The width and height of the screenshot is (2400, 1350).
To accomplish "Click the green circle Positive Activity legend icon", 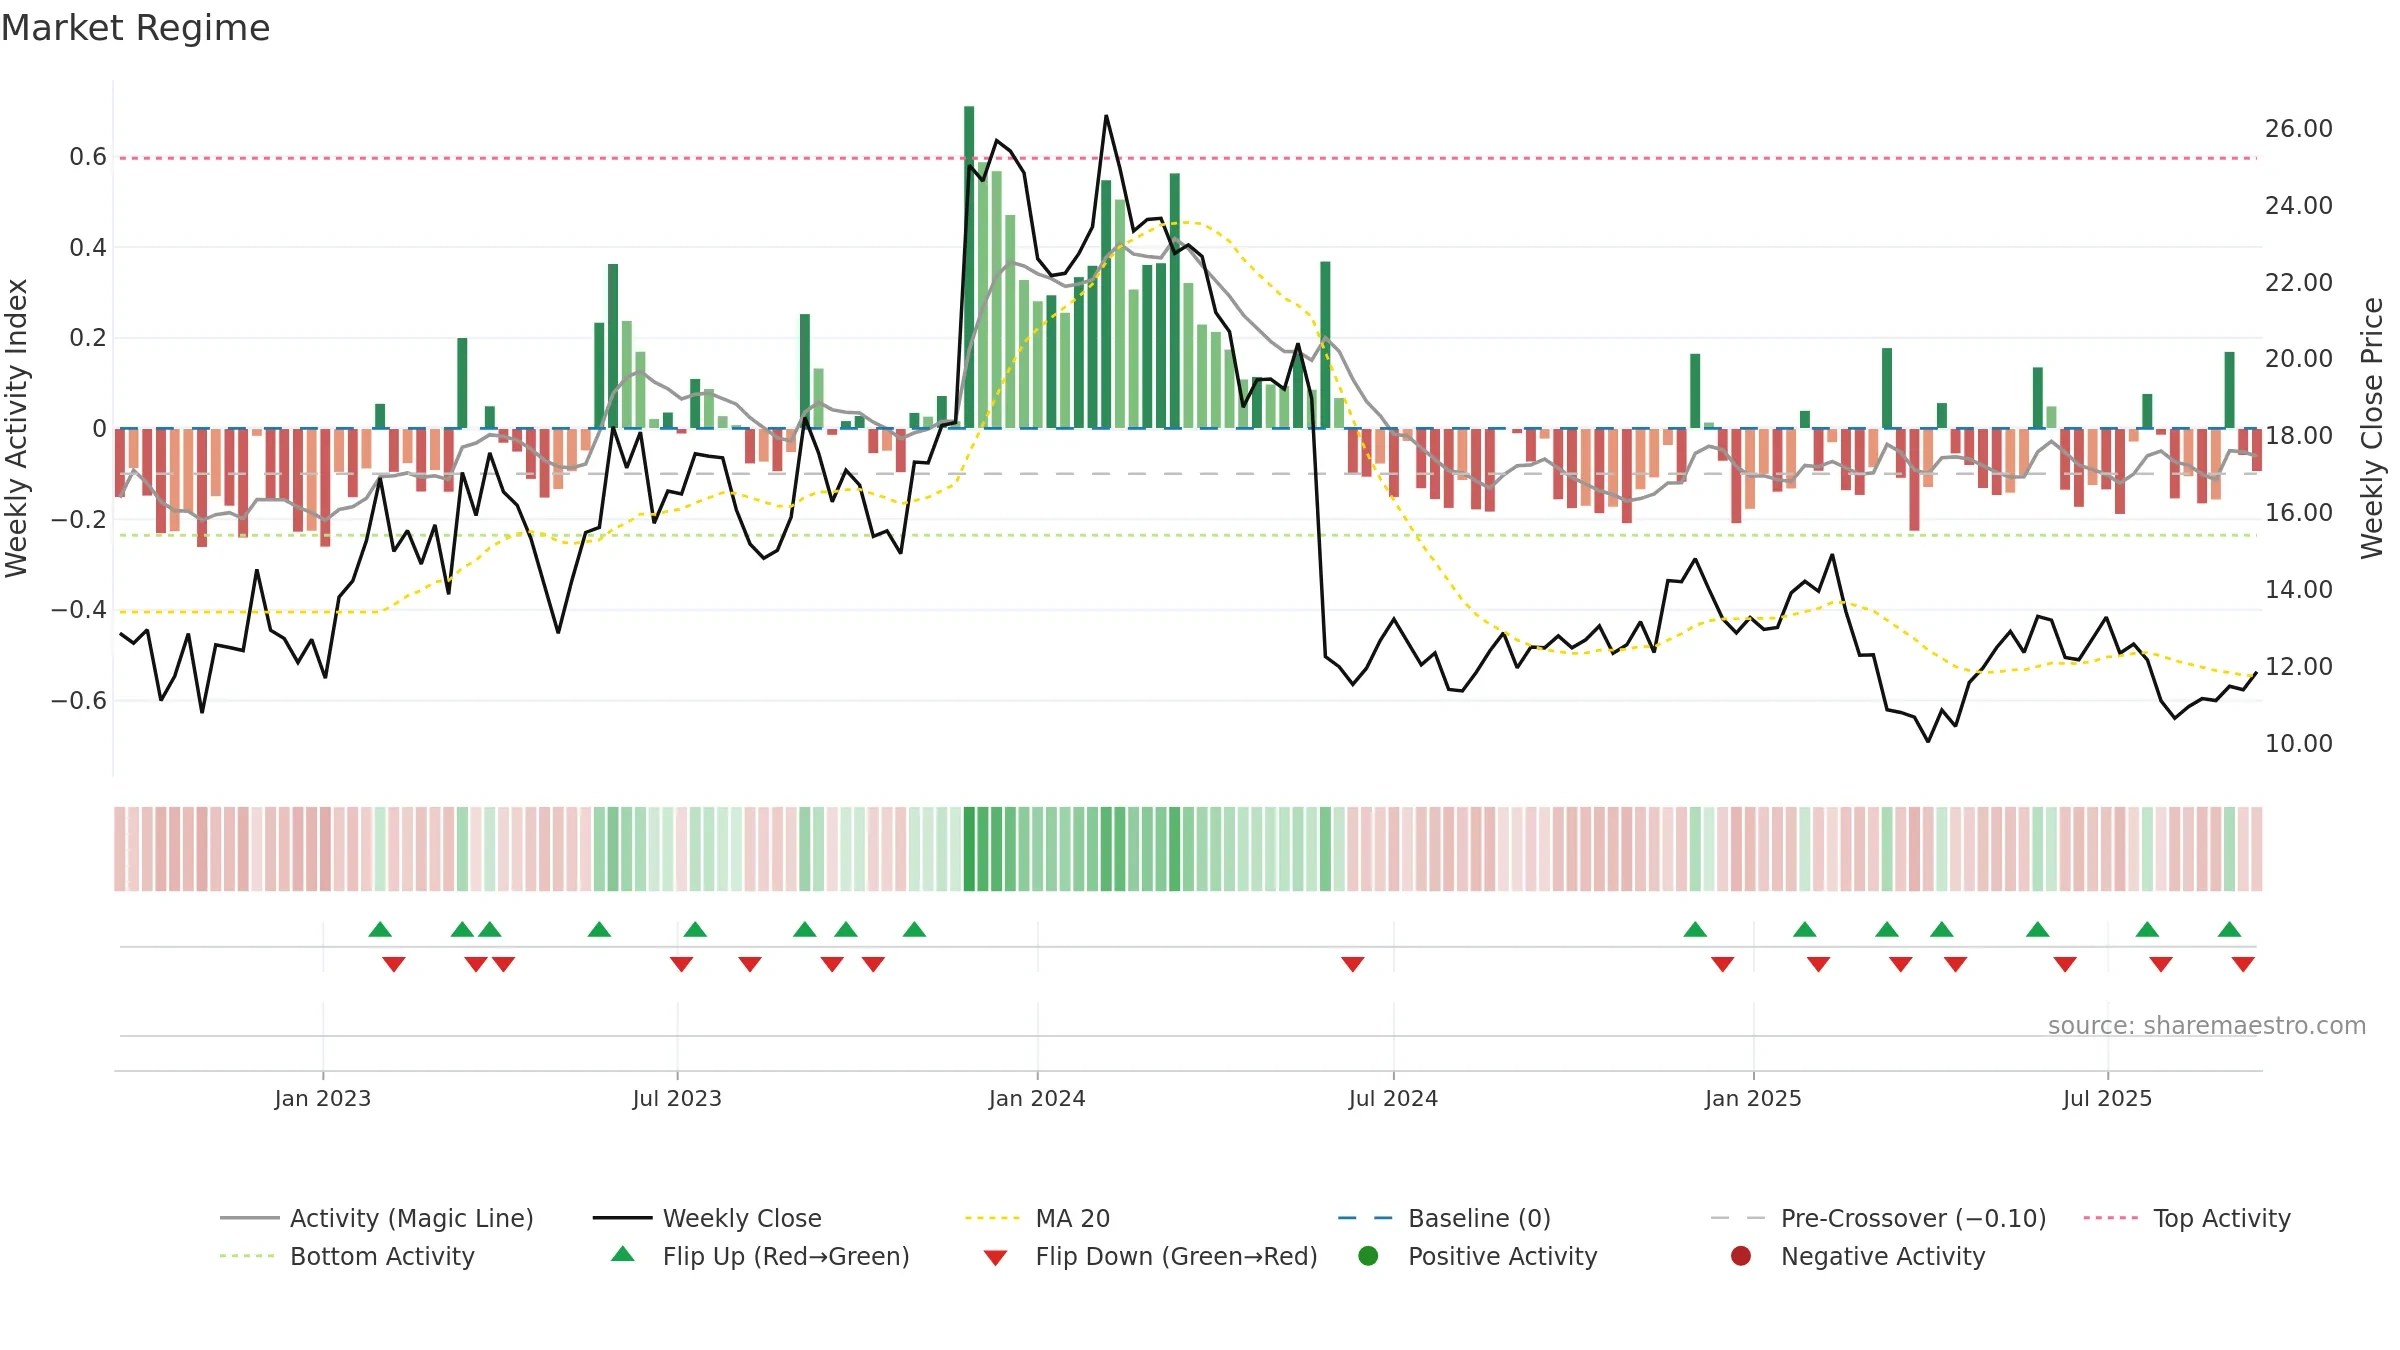I will tap(1368, 1256).
